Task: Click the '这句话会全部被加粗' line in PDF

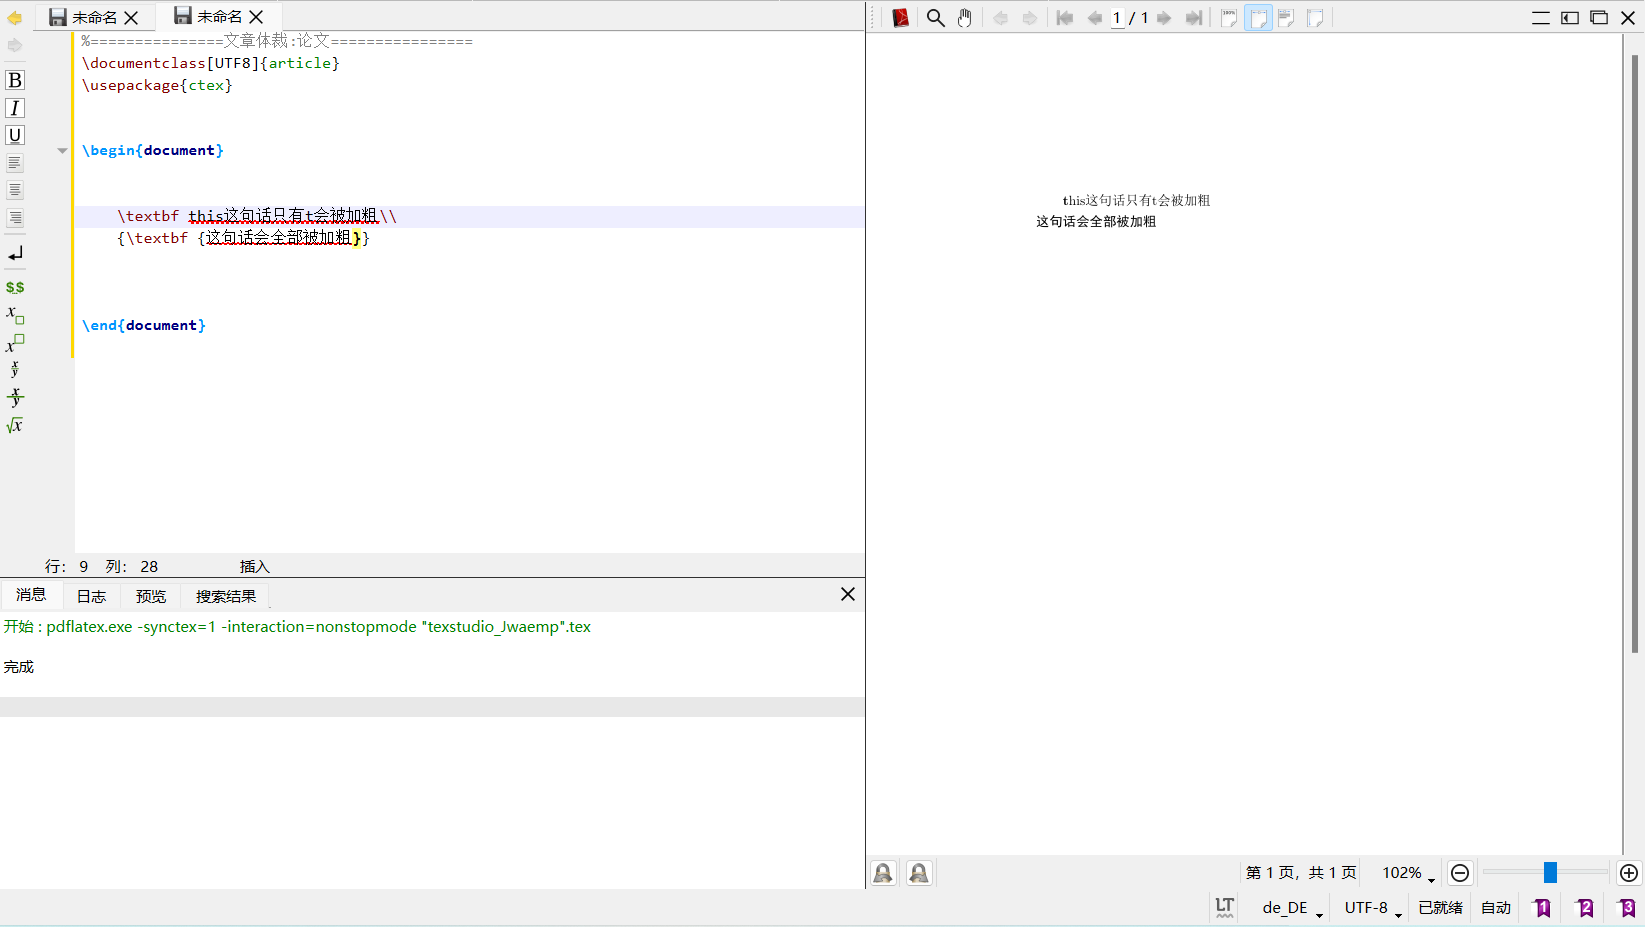Action: pyautogui.click(x=1096, y=222)
